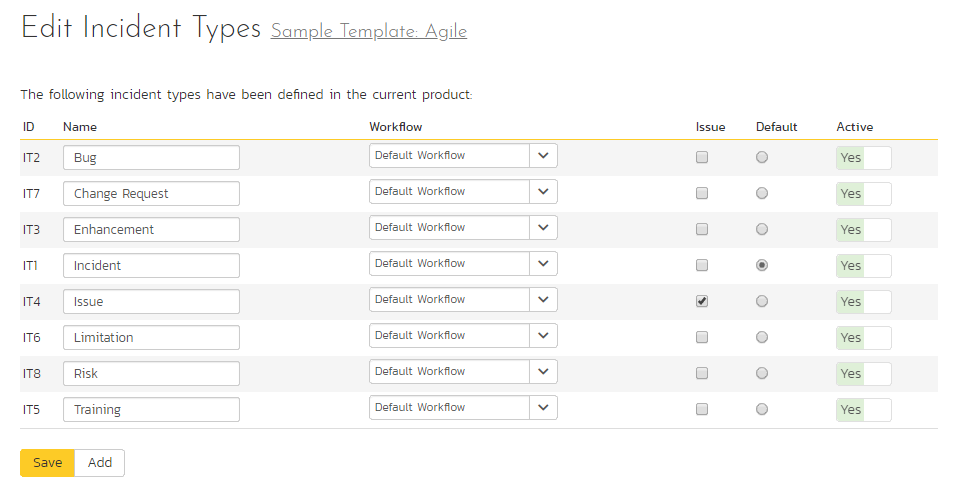Expand Workflow dropdown for Issue row
Viewport: 961px width, 502px height.
pos(463,300)
